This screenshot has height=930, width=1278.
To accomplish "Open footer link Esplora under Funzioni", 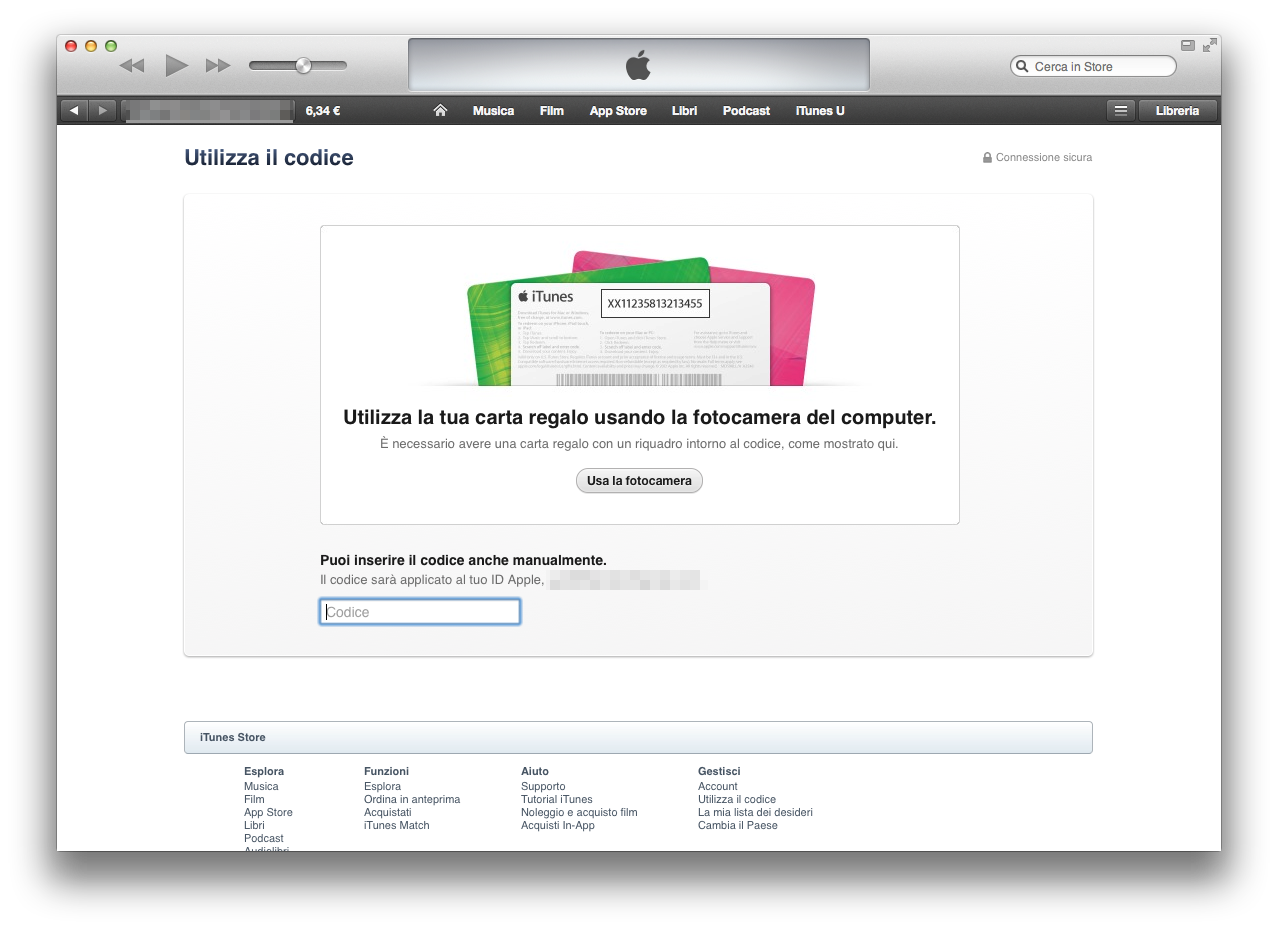I will pos(382,786).
